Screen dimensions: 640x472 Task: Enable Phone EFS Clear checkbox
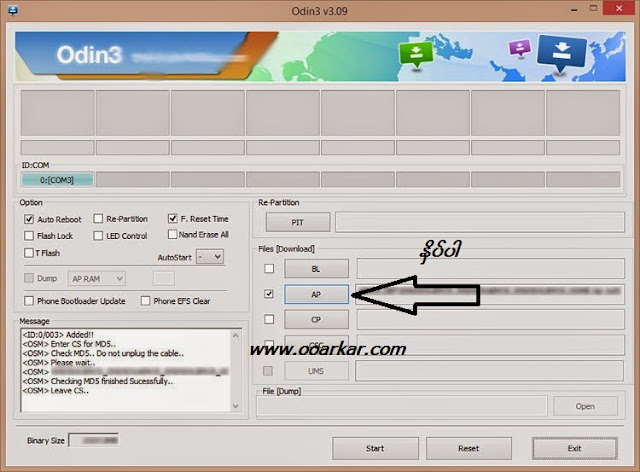click(145, 301)
